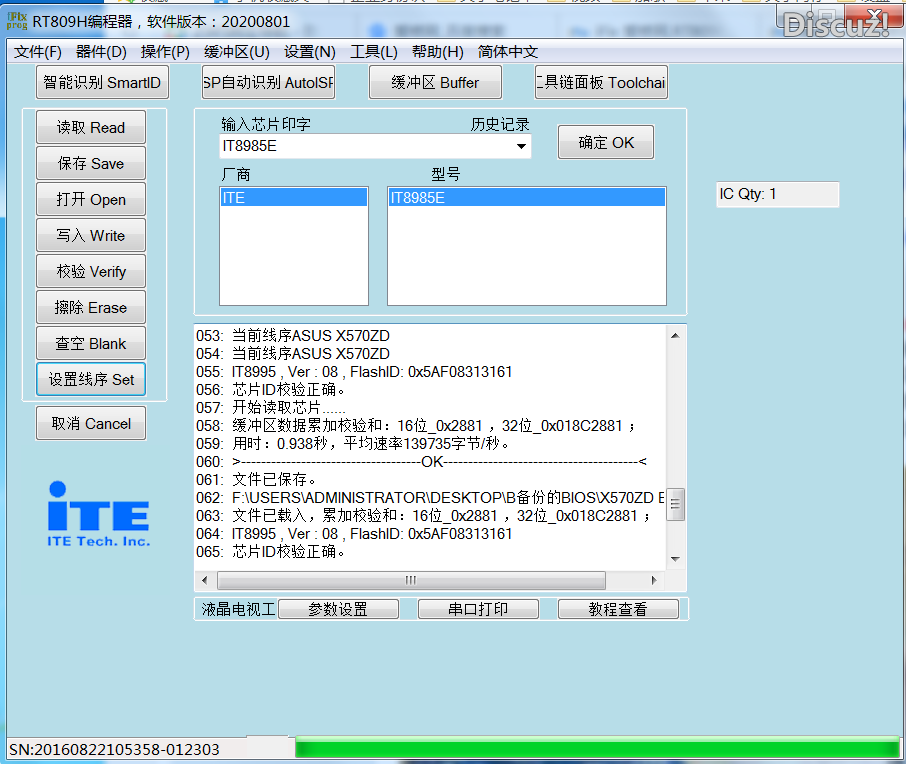Run SmartID intelligent chip identification
906x764 pixels.
pos(101,82)
